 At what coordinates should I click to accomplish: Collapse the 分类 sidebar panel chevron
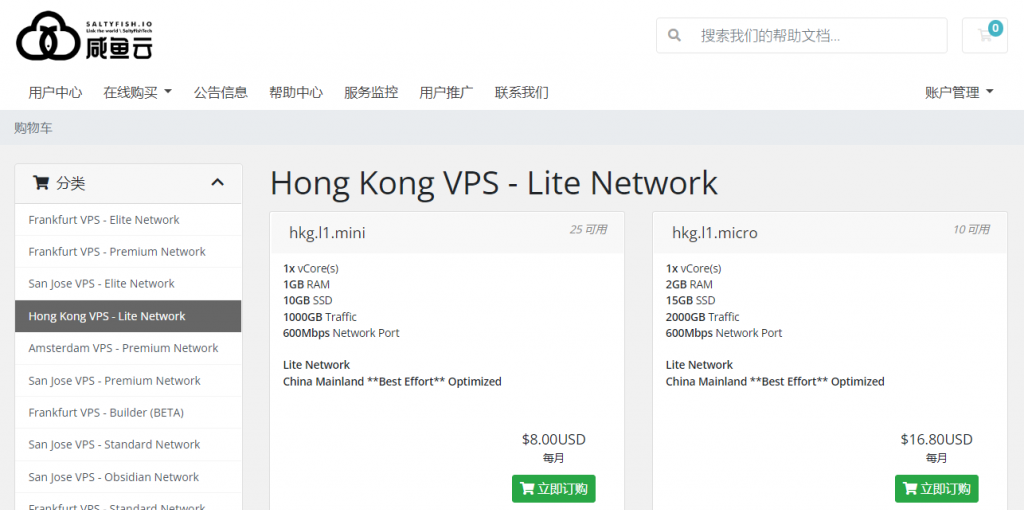tap(218, 183)
